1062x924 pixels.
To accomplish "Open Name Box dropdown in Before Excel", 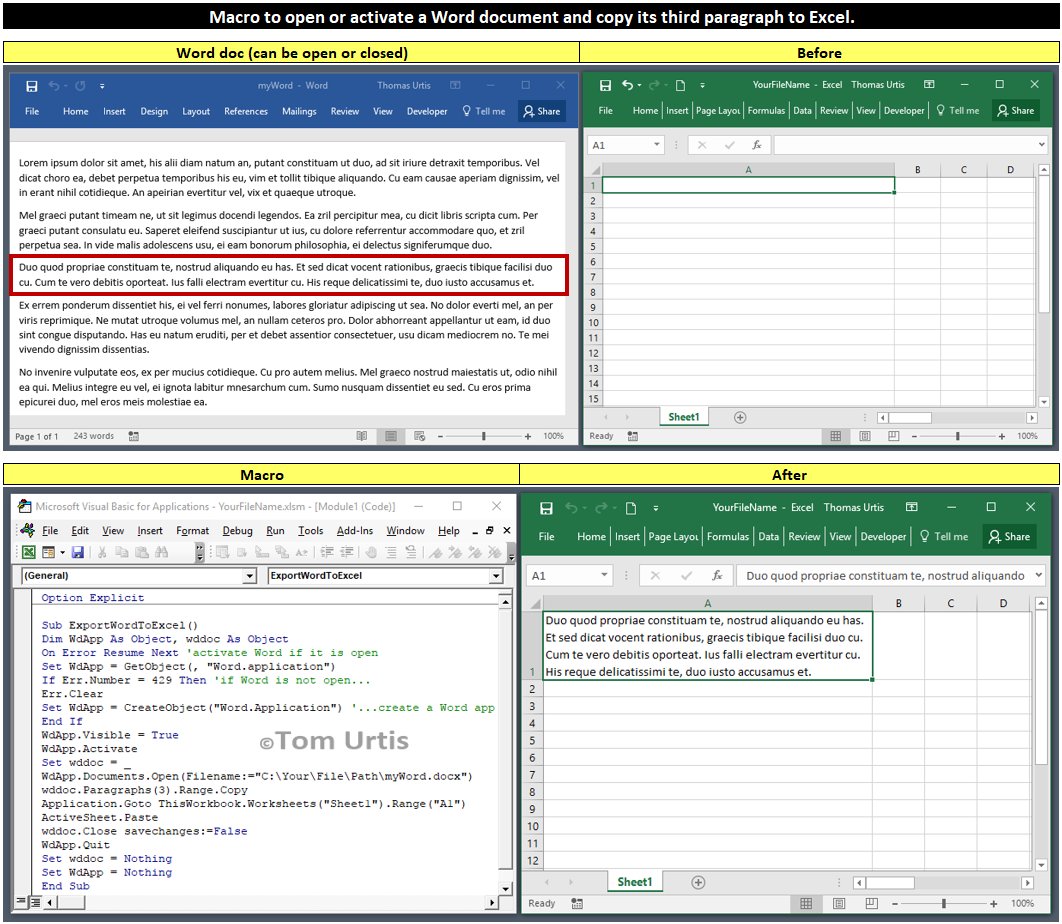I will (x=656, y=145).
